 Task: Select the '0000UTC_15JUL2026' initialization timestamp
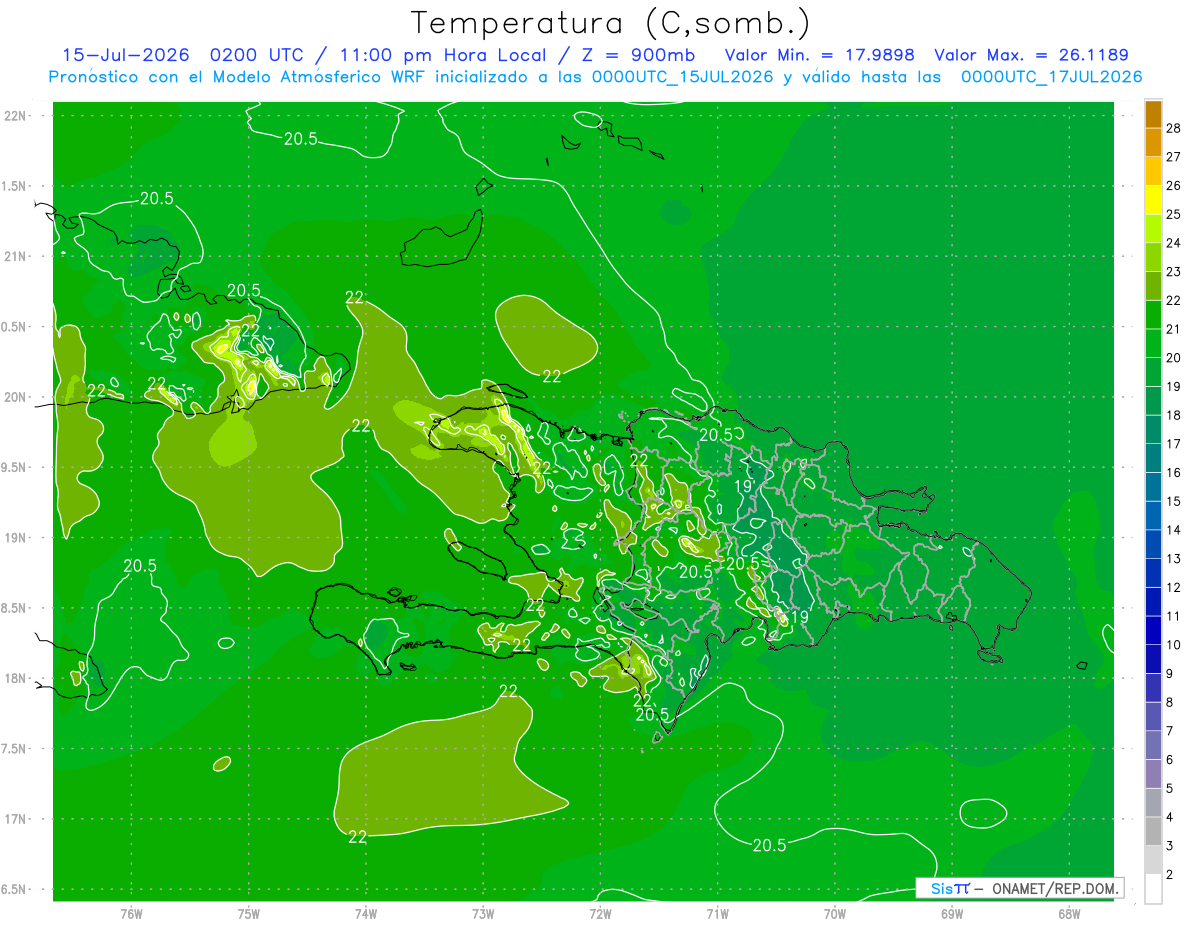click(683, 77)
